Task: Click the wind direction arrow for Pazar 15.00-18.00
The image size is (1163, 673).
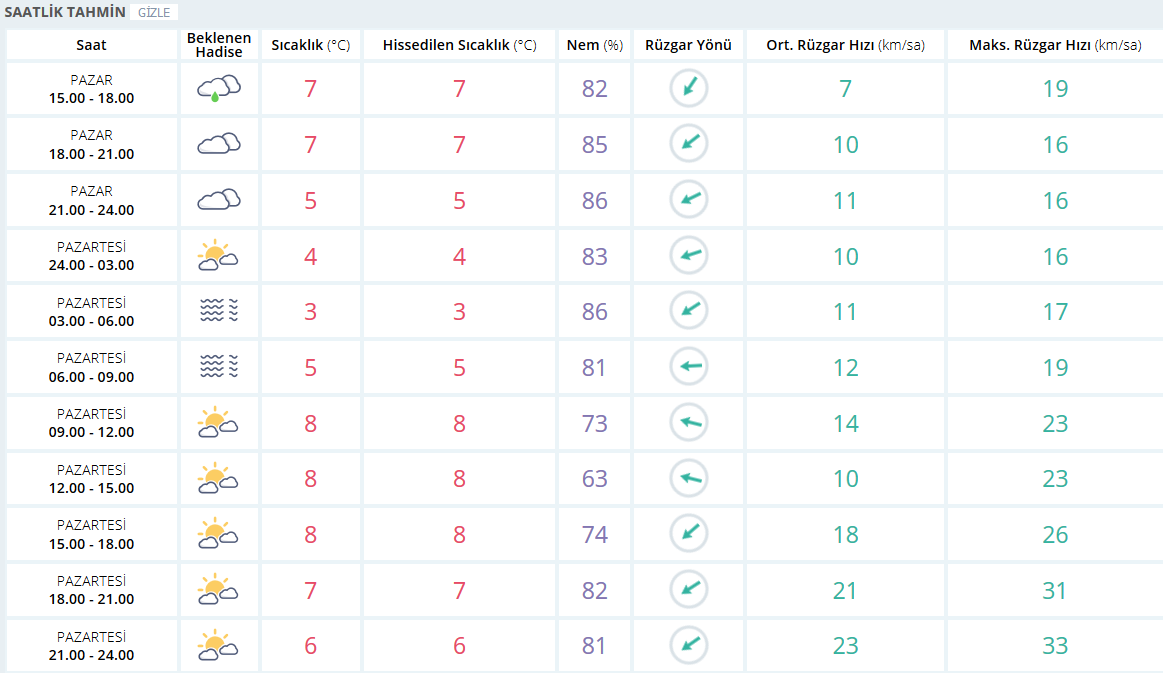Action: 688,88
